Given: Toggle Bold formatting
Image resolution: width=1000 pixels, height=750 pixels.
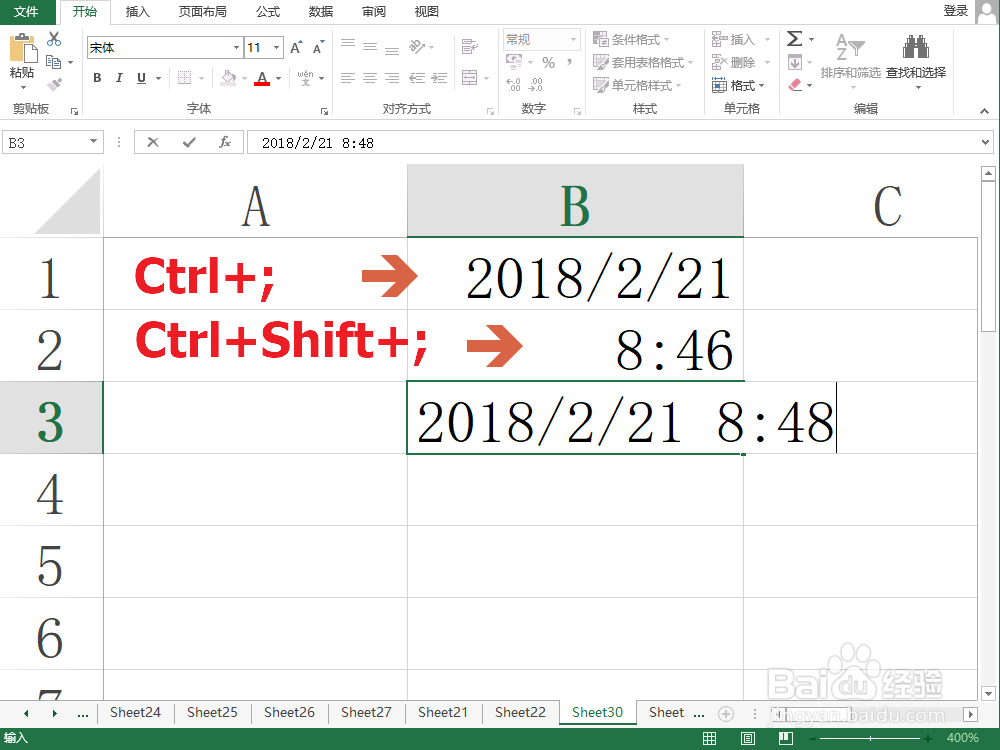Looking at the screenshot, I should [x=97, y=78].
